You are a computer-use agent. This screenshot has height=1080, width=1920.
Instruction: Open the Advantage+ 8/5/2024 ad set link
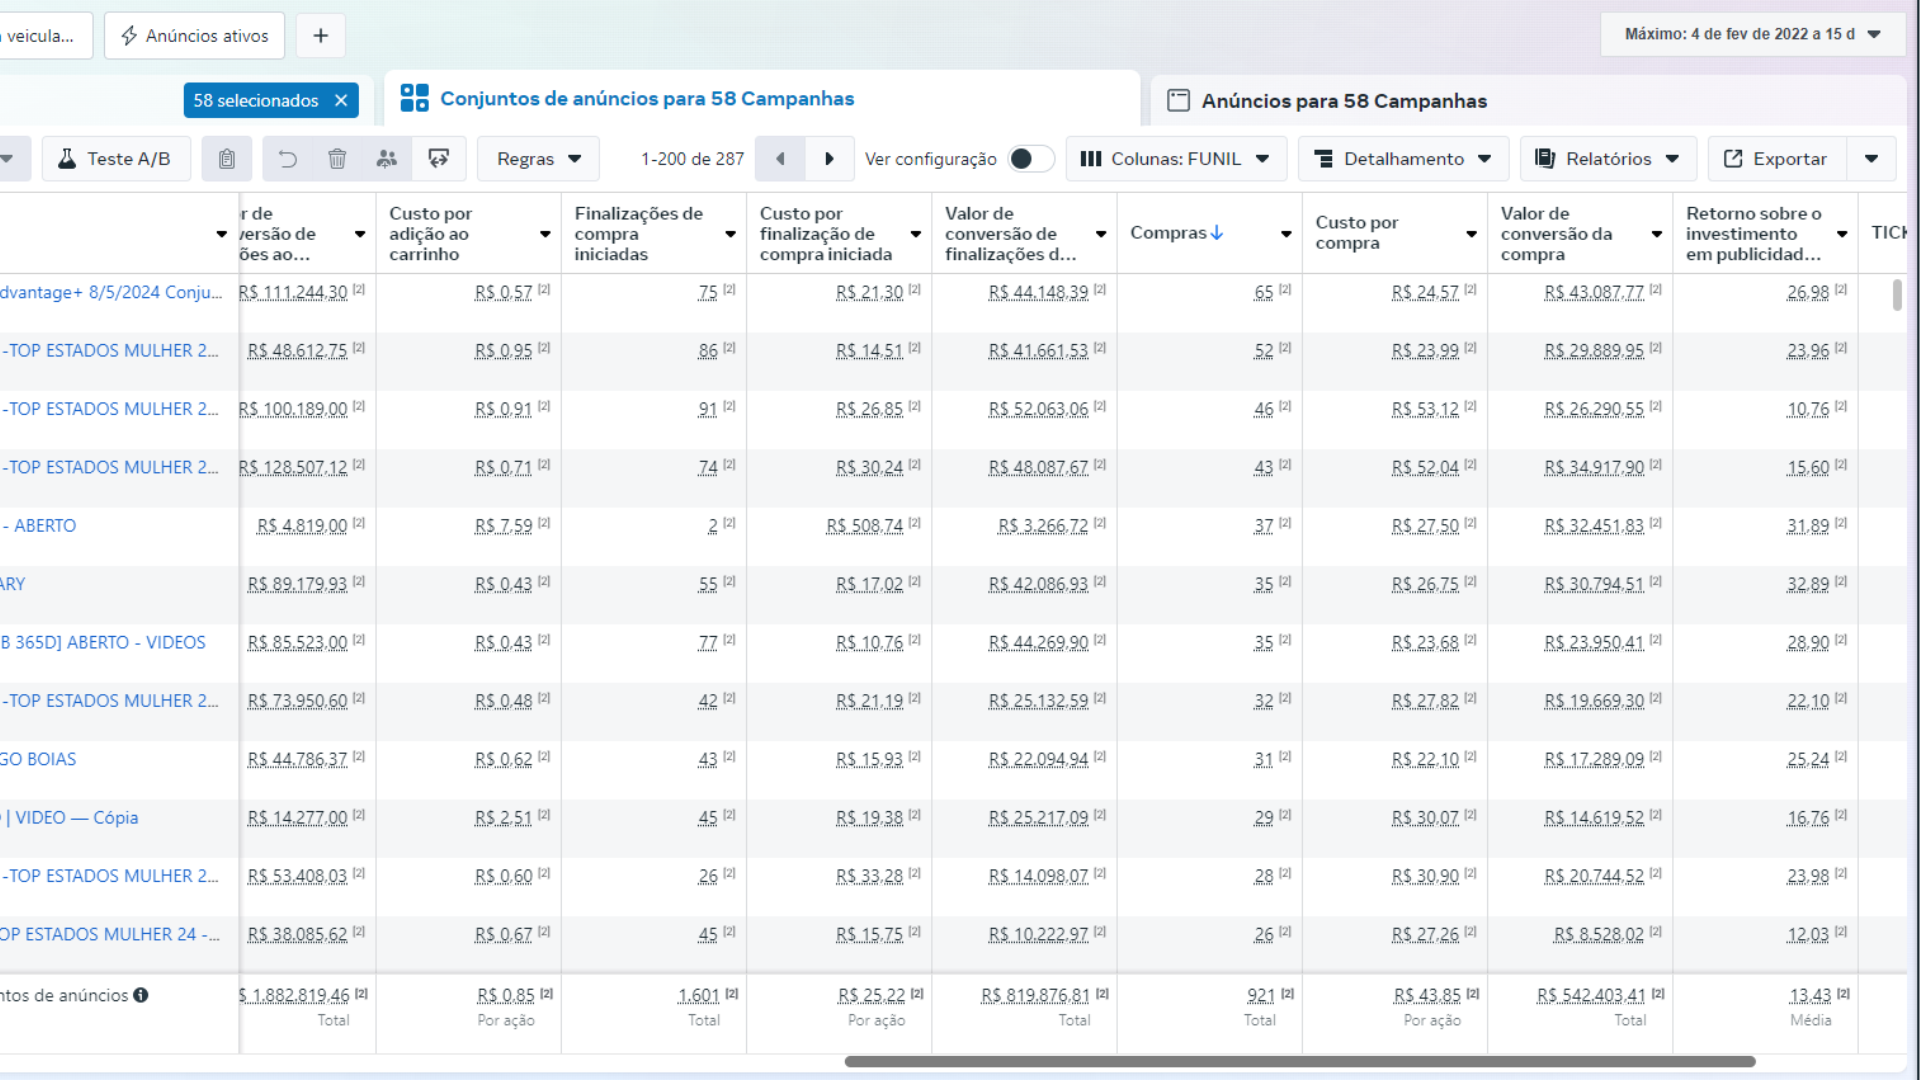111,293
